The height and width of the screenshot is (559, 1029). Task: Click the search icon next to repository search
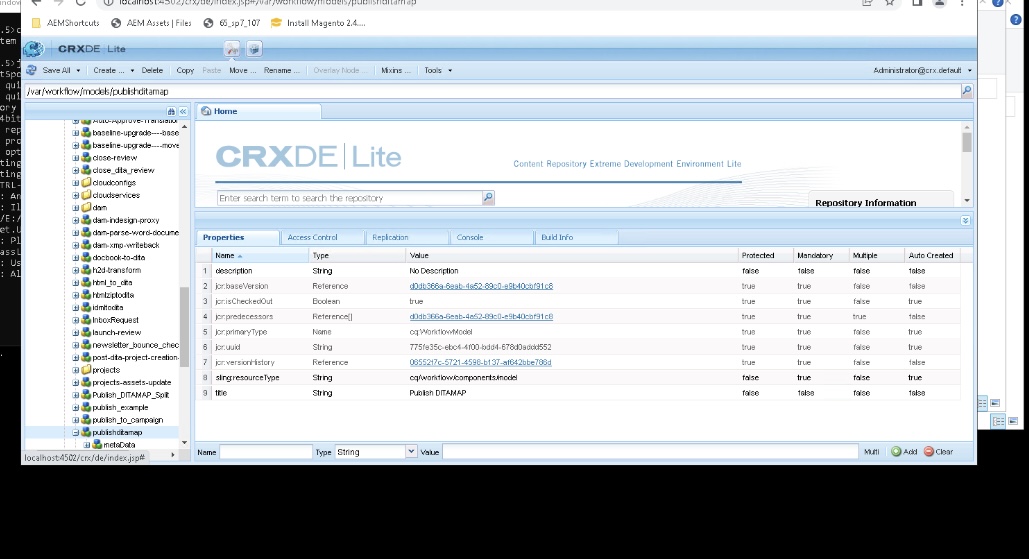tap(488, 198)
